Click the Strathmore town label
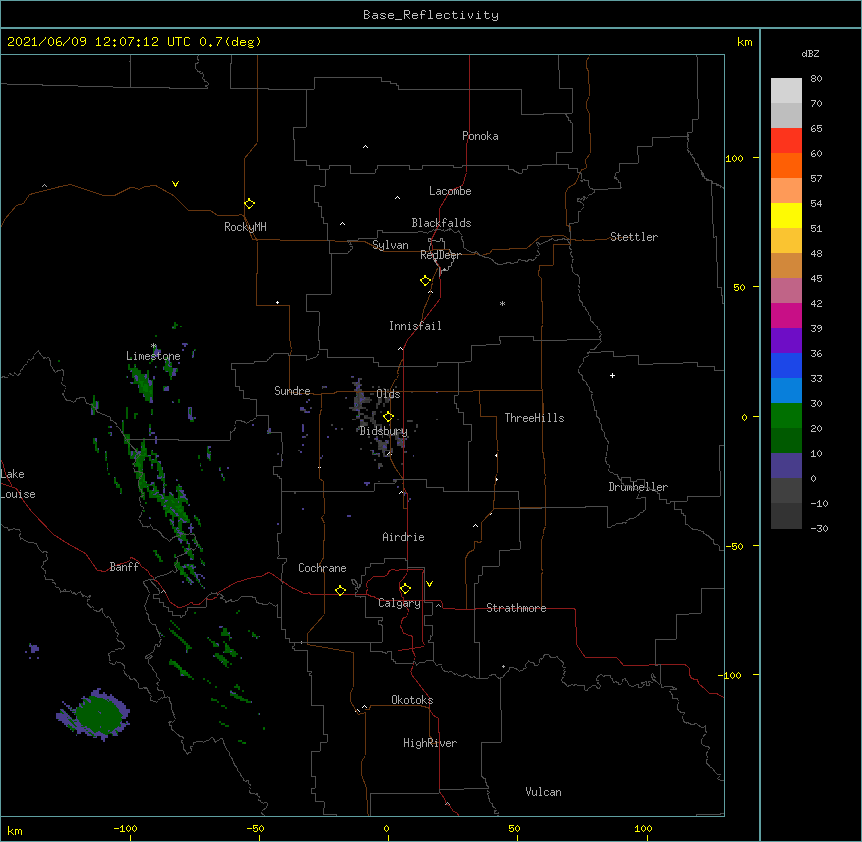This screenshot has height=842, width=862. tap(516, 608)
